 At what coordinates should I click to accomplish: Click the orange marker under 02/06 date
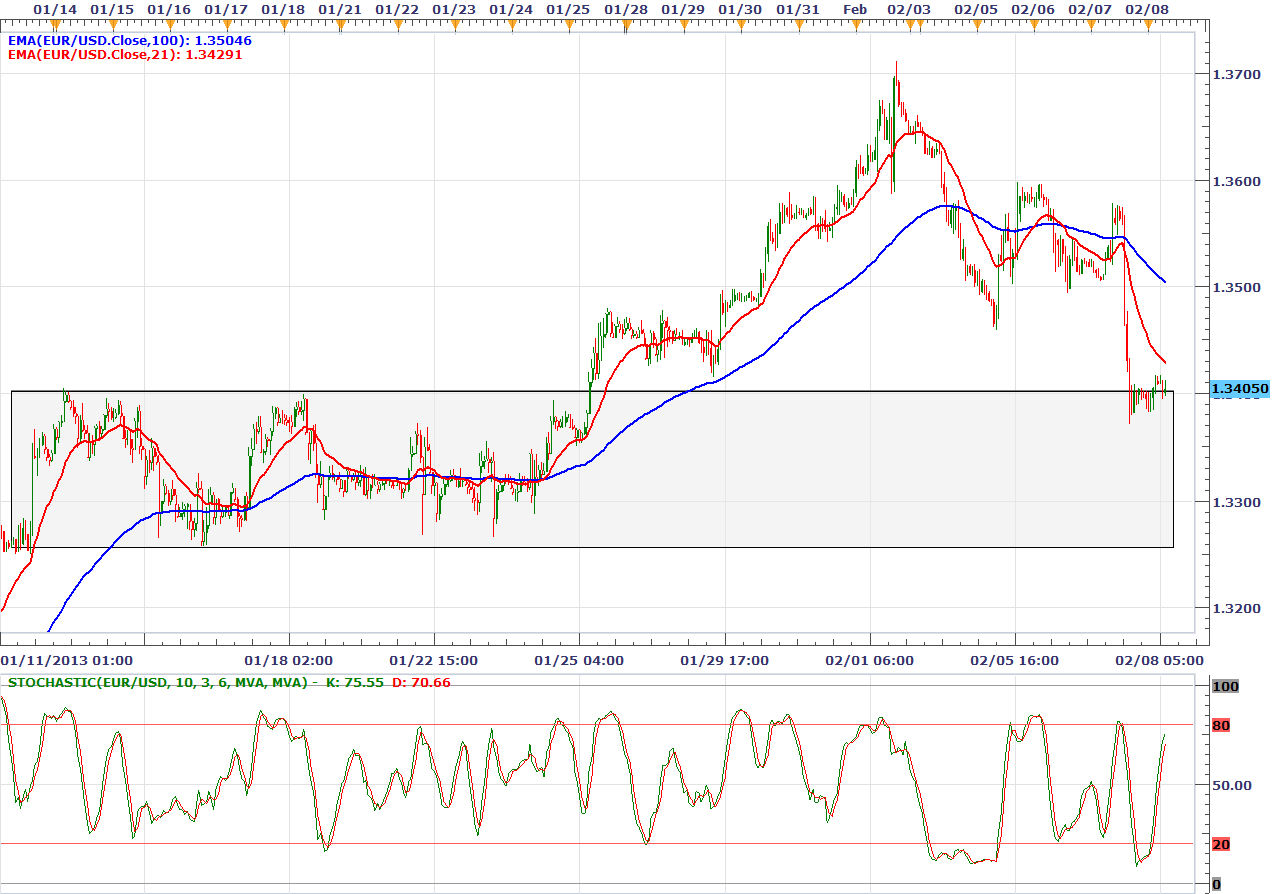coord(1033,25)
